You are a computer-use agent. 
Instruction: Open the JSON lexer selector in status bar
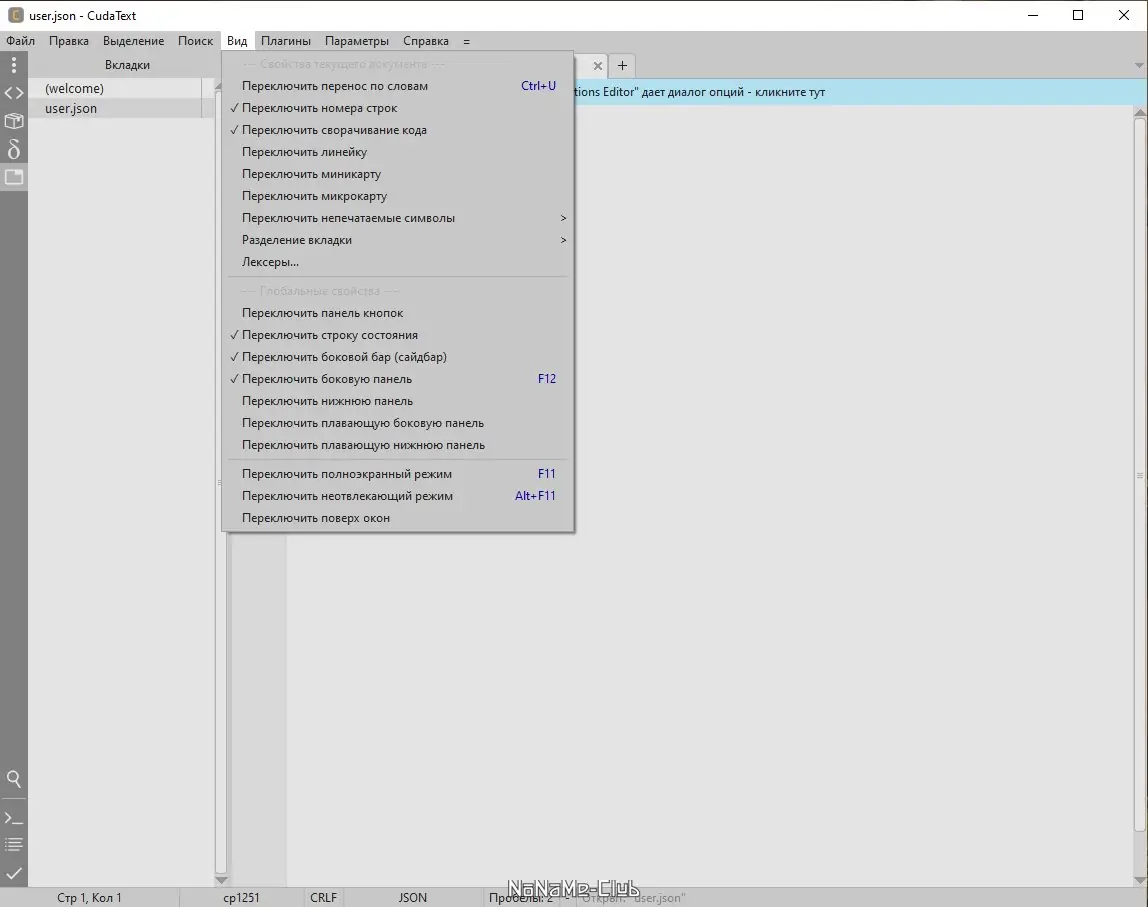pyautogui.click(x=412, y=897)
